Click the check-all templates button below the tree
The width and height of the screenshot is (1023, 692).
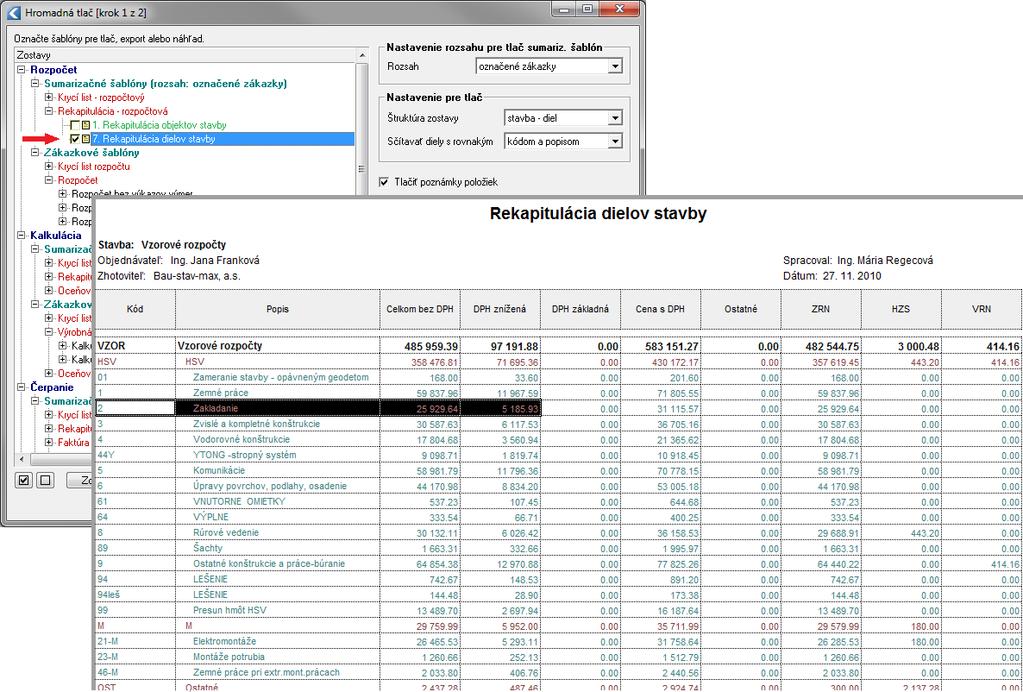23,481
